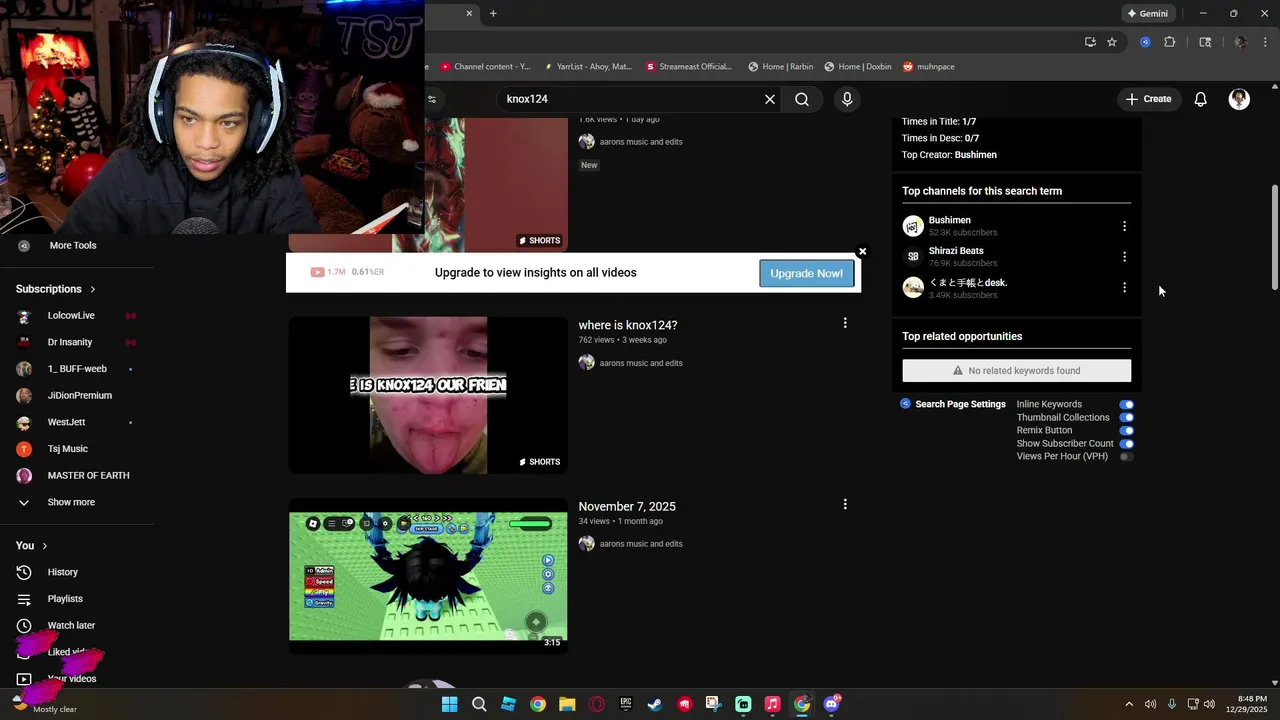Open Playlists in the sidebar
1280x720 pixels.
pyautogui.click(x=65, y=599)
